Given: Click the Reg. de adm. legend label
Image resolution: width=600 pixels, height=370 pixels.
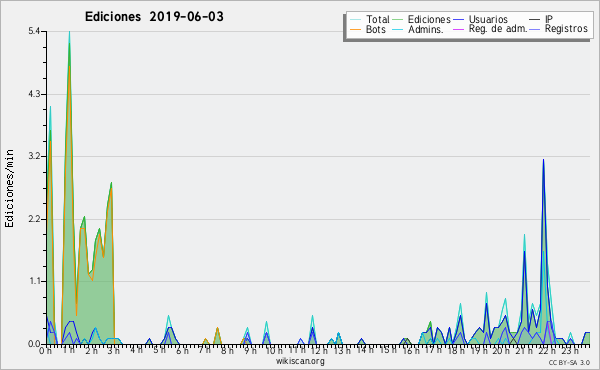Looking at the screenshot, I should 498,29.
